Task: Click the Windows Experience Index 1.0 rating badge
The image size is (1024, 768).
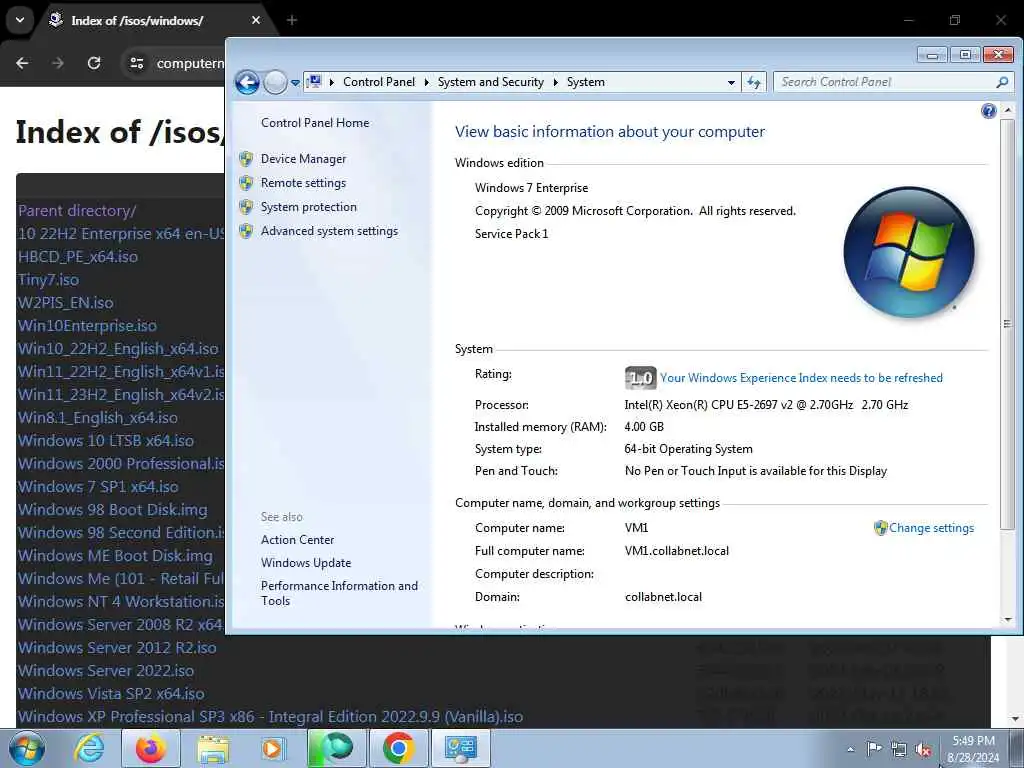Action: click(640, 377)
